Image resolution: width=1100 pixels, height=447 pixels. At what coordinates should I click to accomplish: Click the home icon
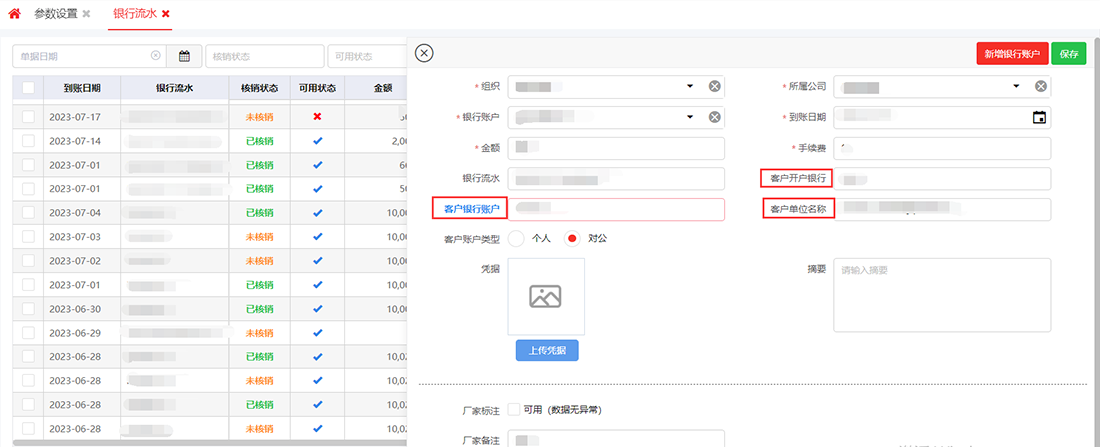point(14,14)
